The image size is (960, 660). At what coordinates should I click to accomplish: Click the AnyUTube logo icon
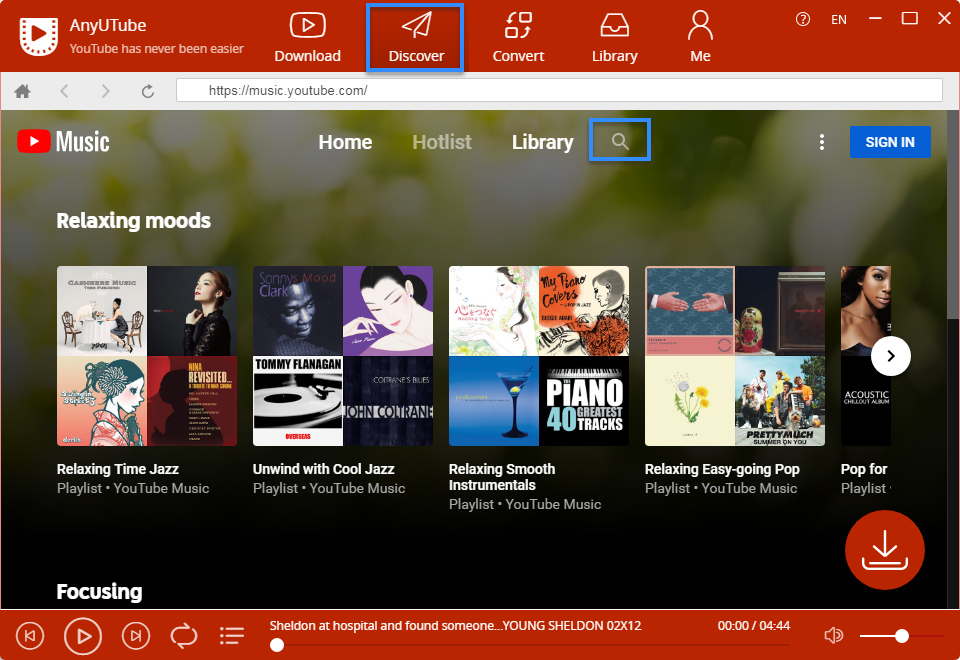tap(39, 37)
